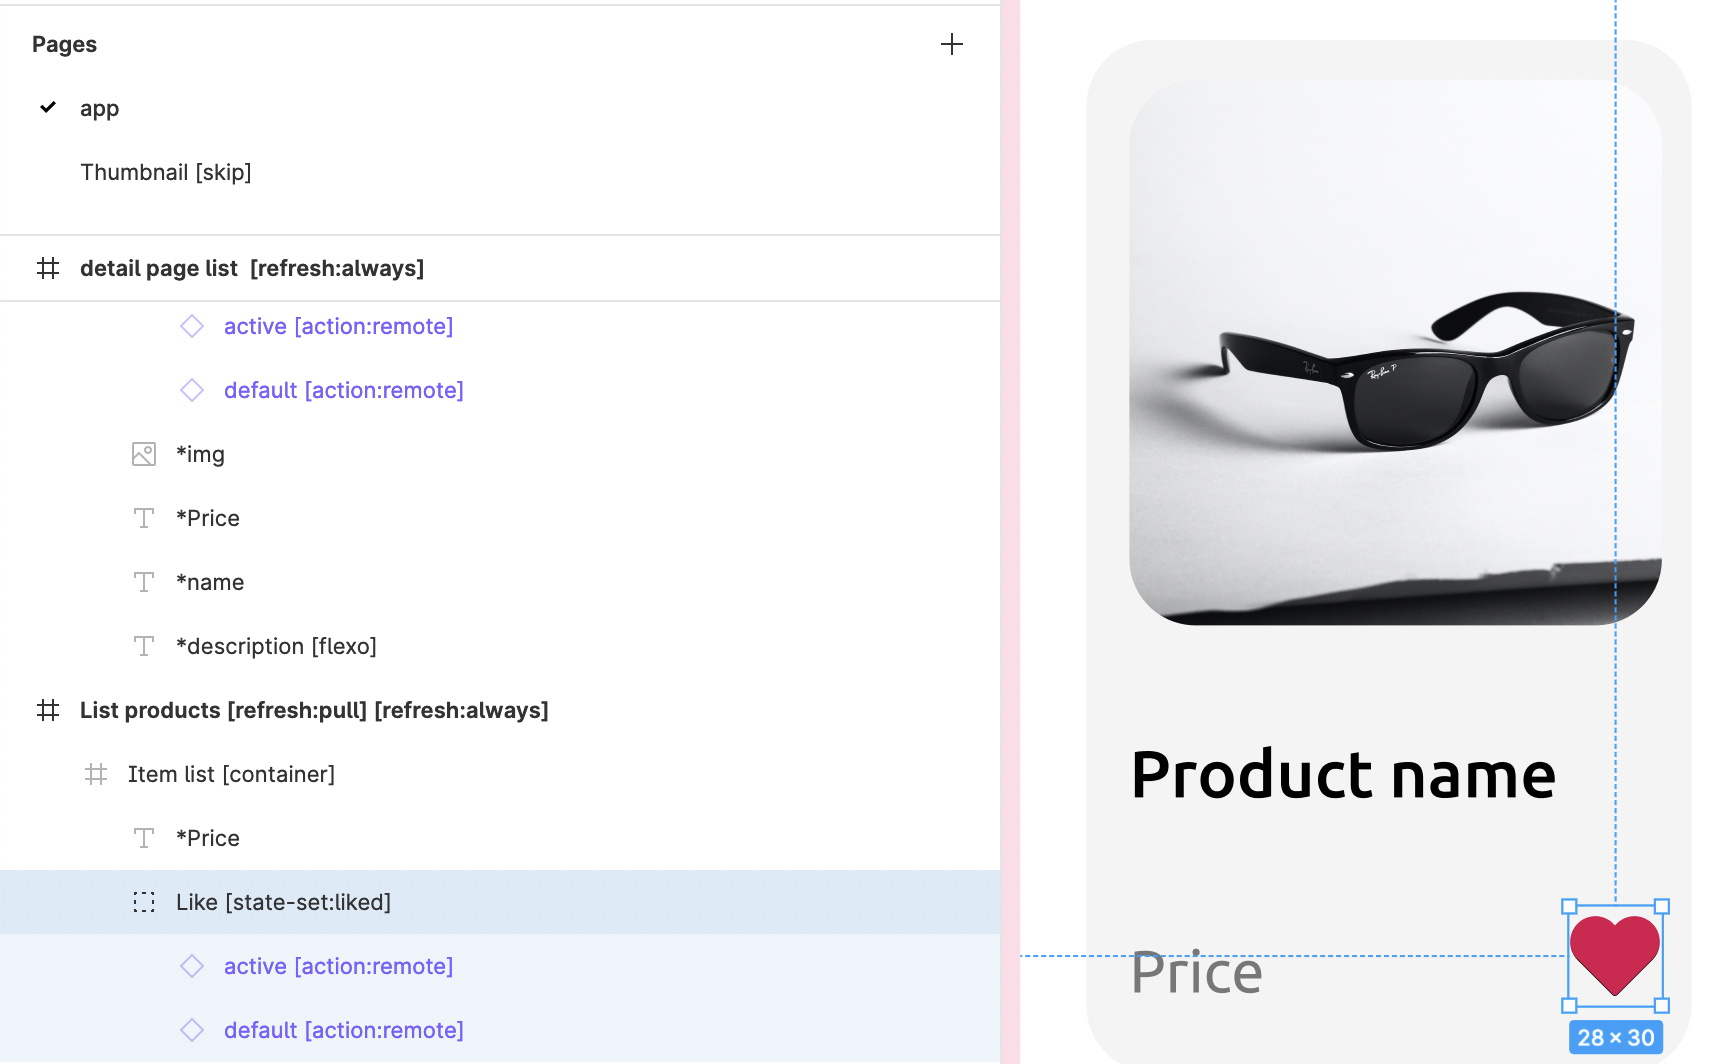Click the red heart on the canvas
Screen dimensions: 1722x1064
pos(1614,952)
